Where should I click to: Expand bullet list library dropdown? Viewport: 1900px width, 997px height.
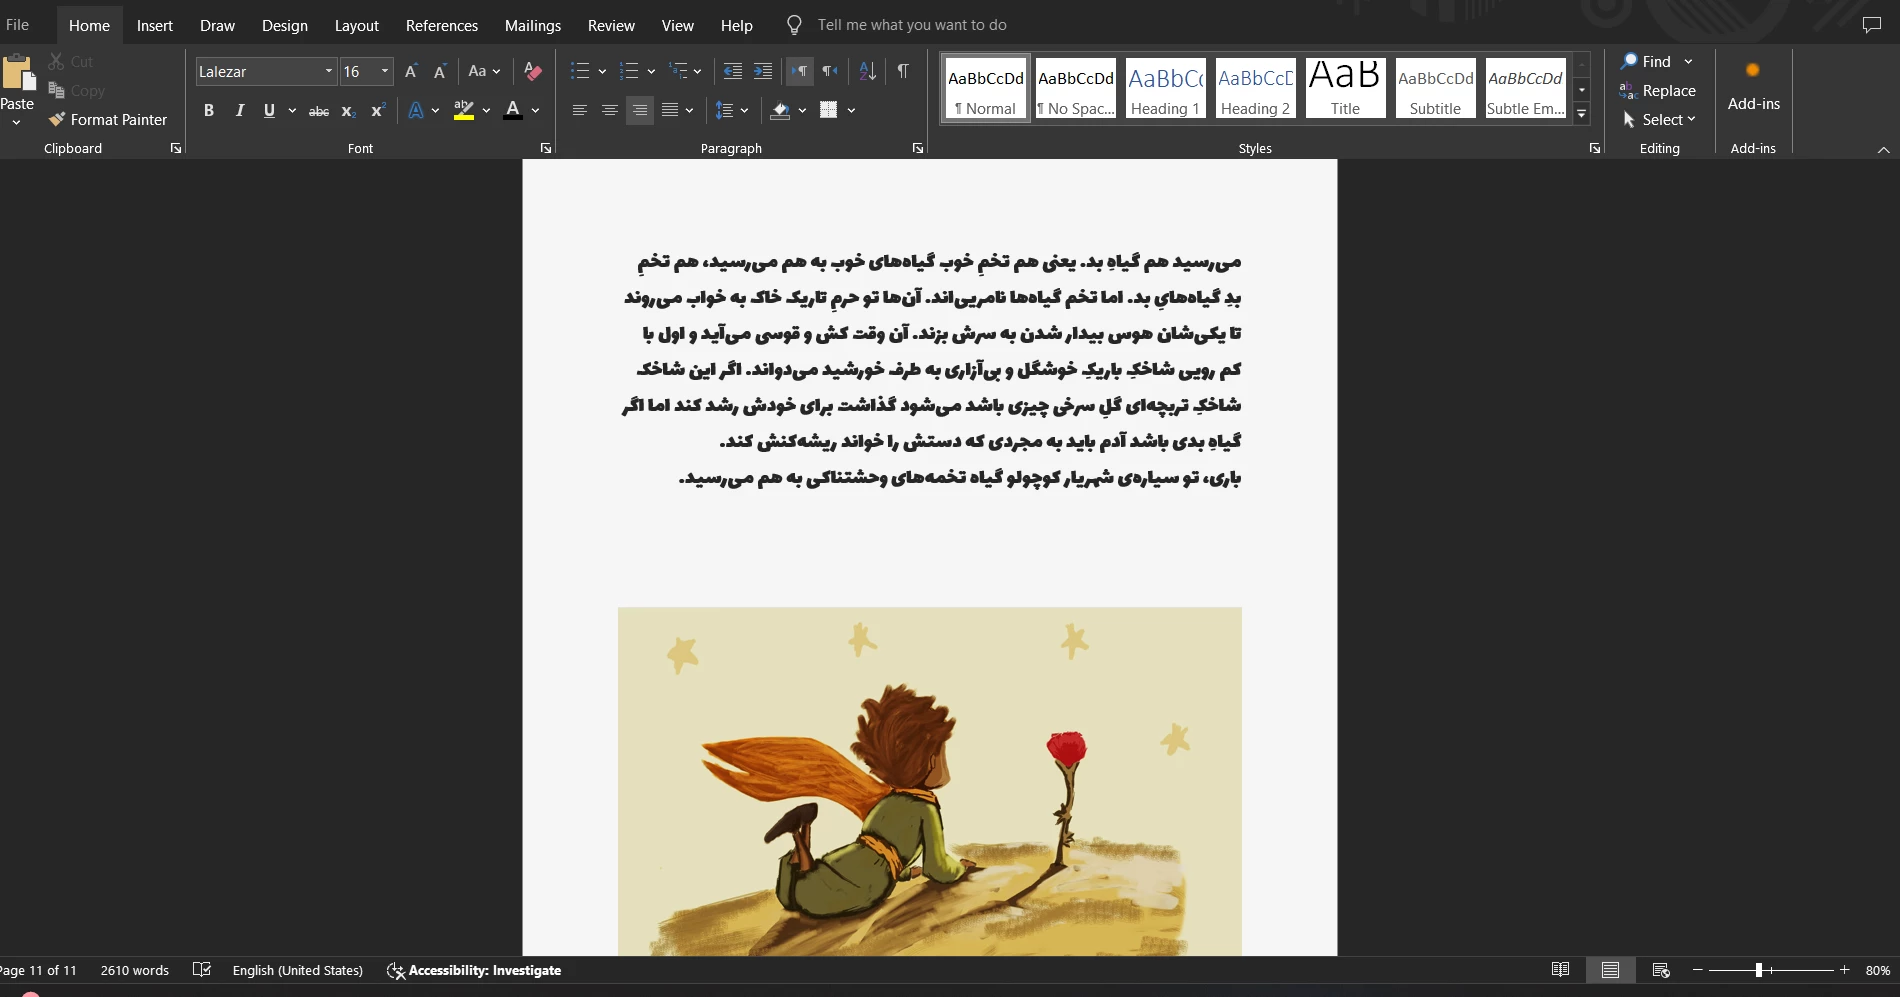(x=602, y=71)
